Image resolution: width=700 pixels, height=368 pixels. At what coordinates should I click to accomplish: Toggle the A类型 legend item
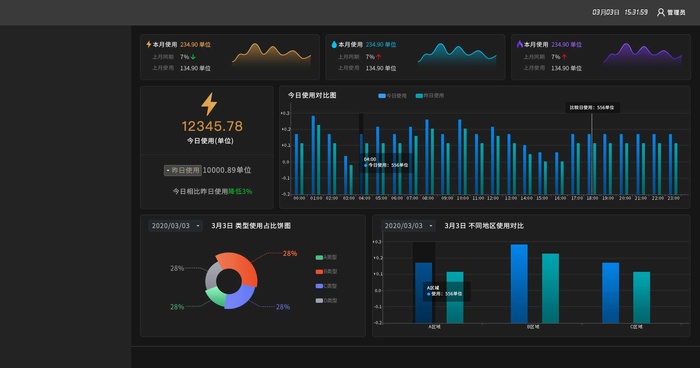point(326,257)
